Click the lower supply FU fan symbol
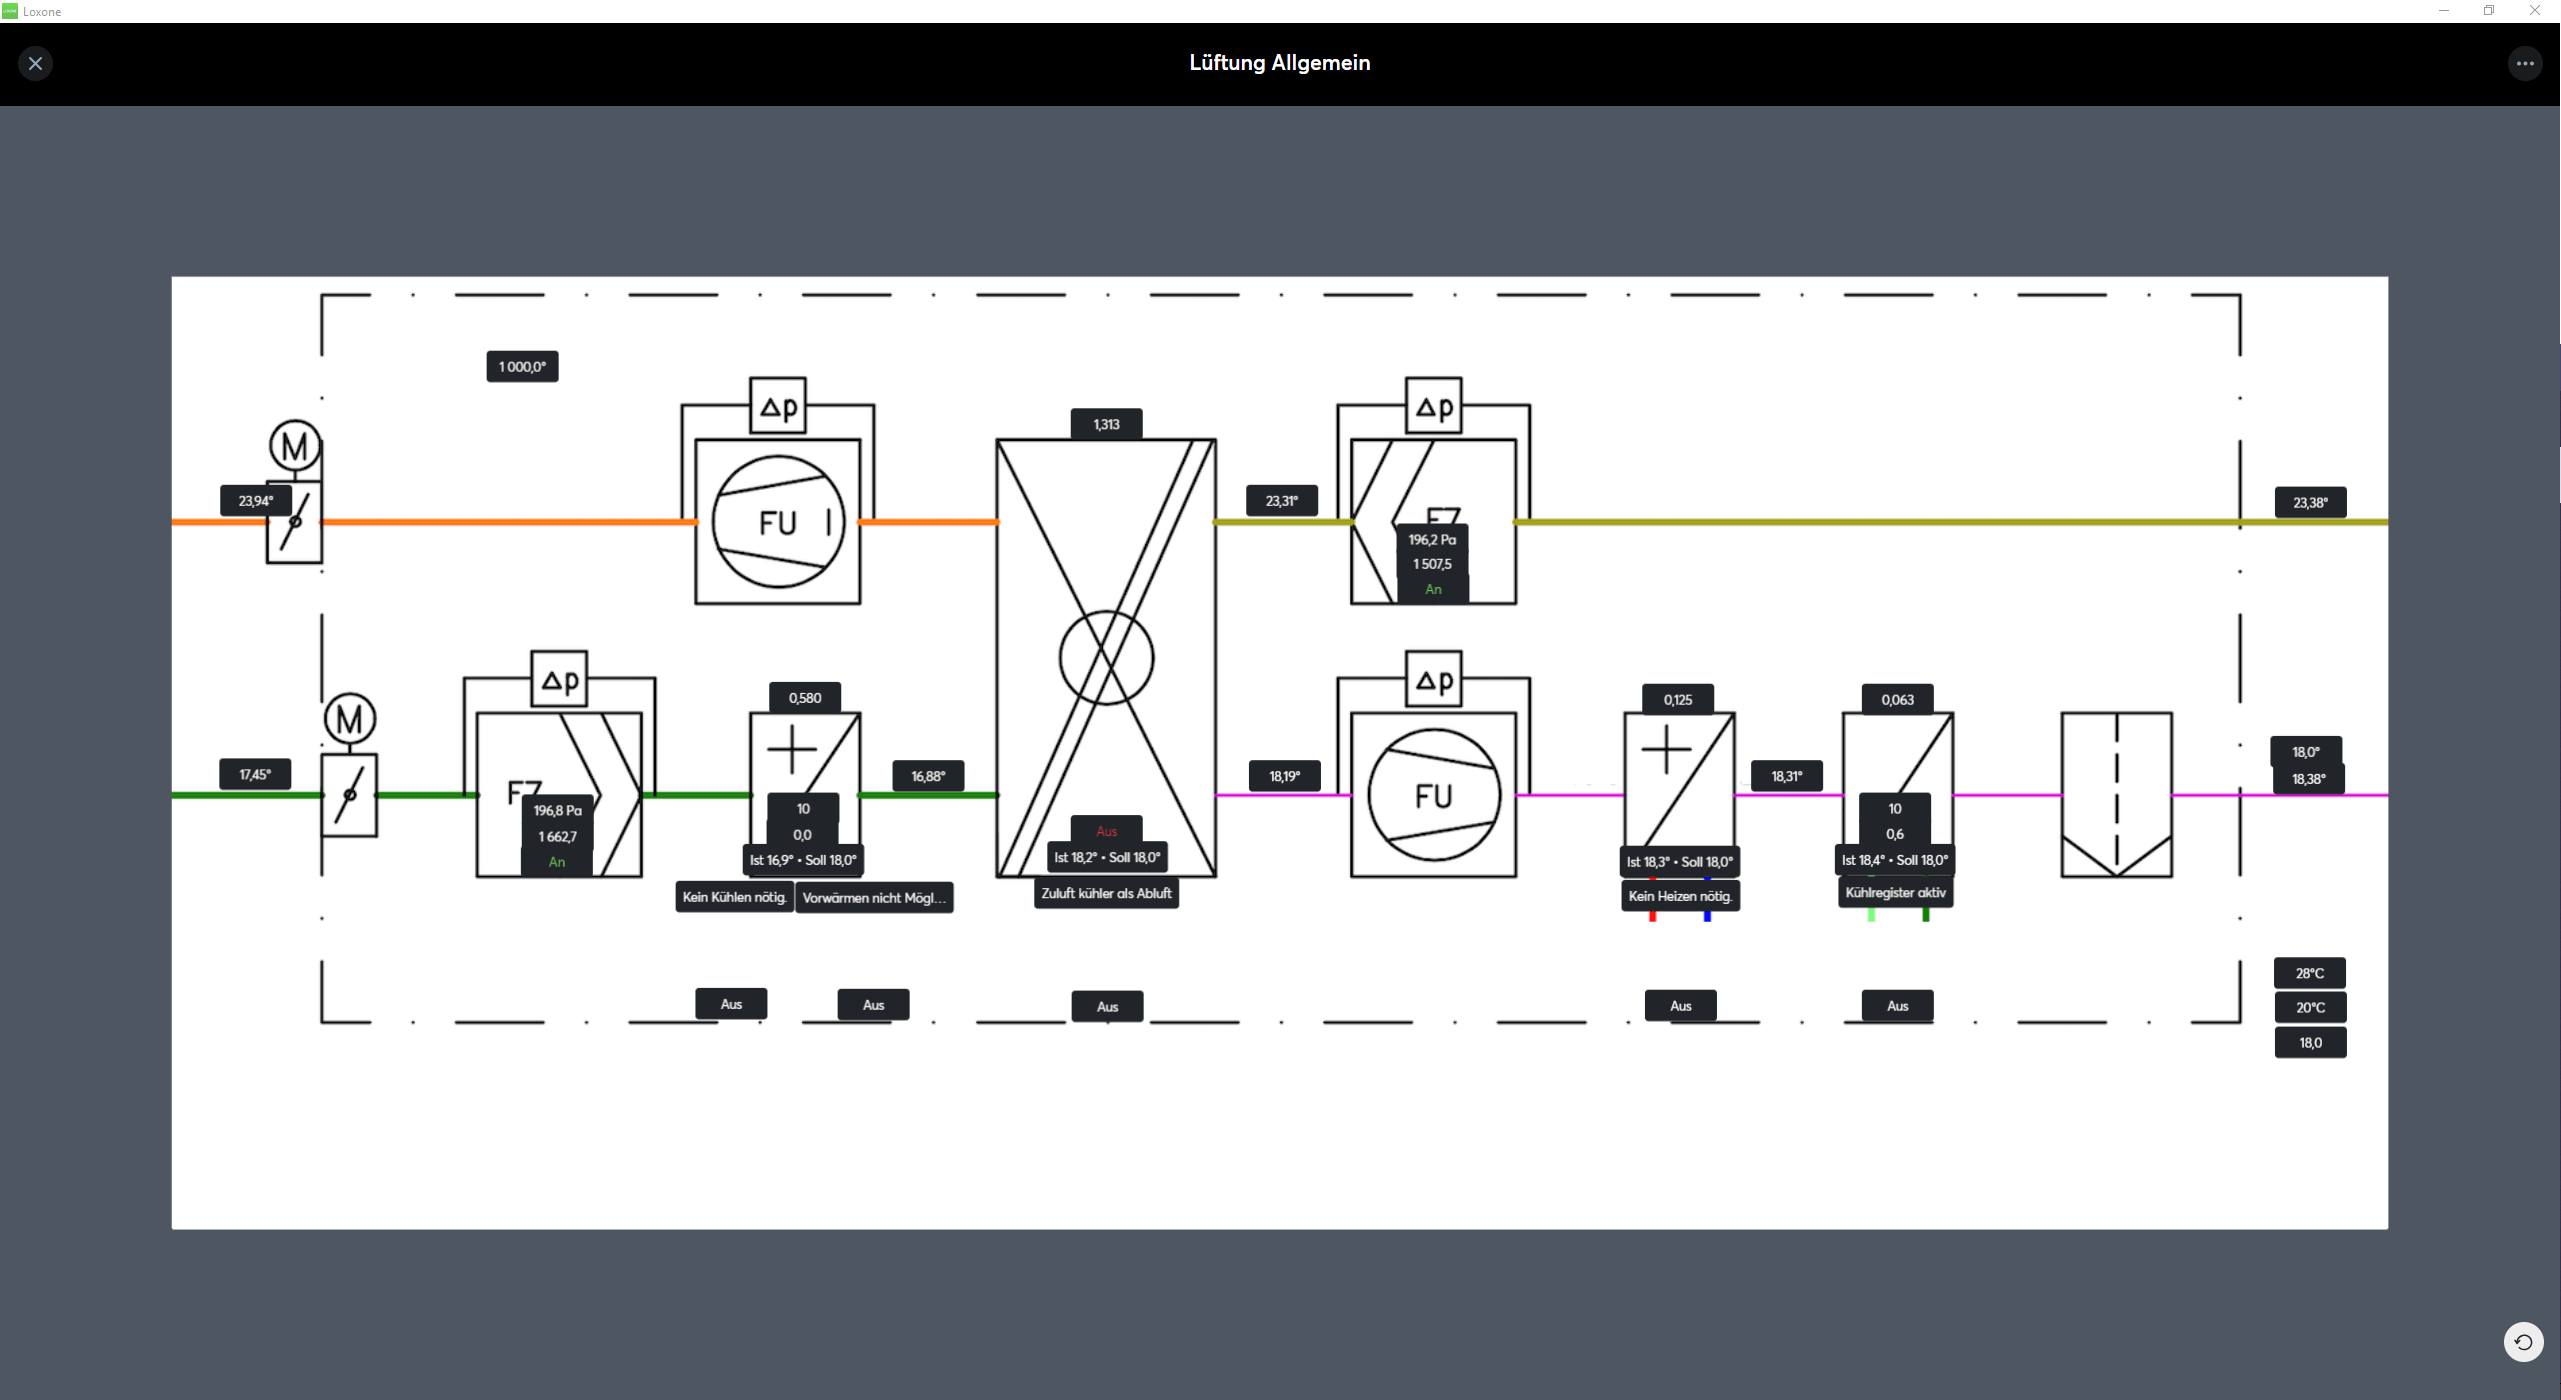 [x=1433, y=796]
